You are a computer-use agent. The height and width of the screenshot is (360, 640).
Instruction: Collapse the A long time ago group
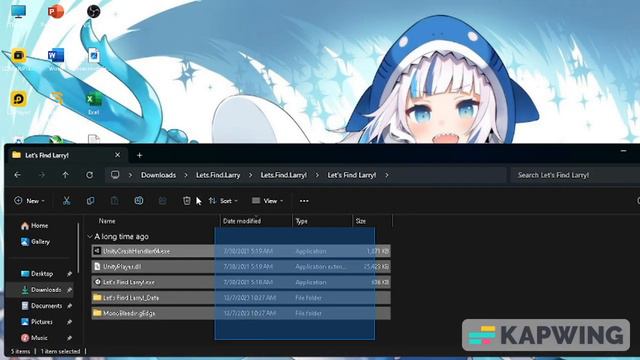pyautogui.click(x=90, y=237)
